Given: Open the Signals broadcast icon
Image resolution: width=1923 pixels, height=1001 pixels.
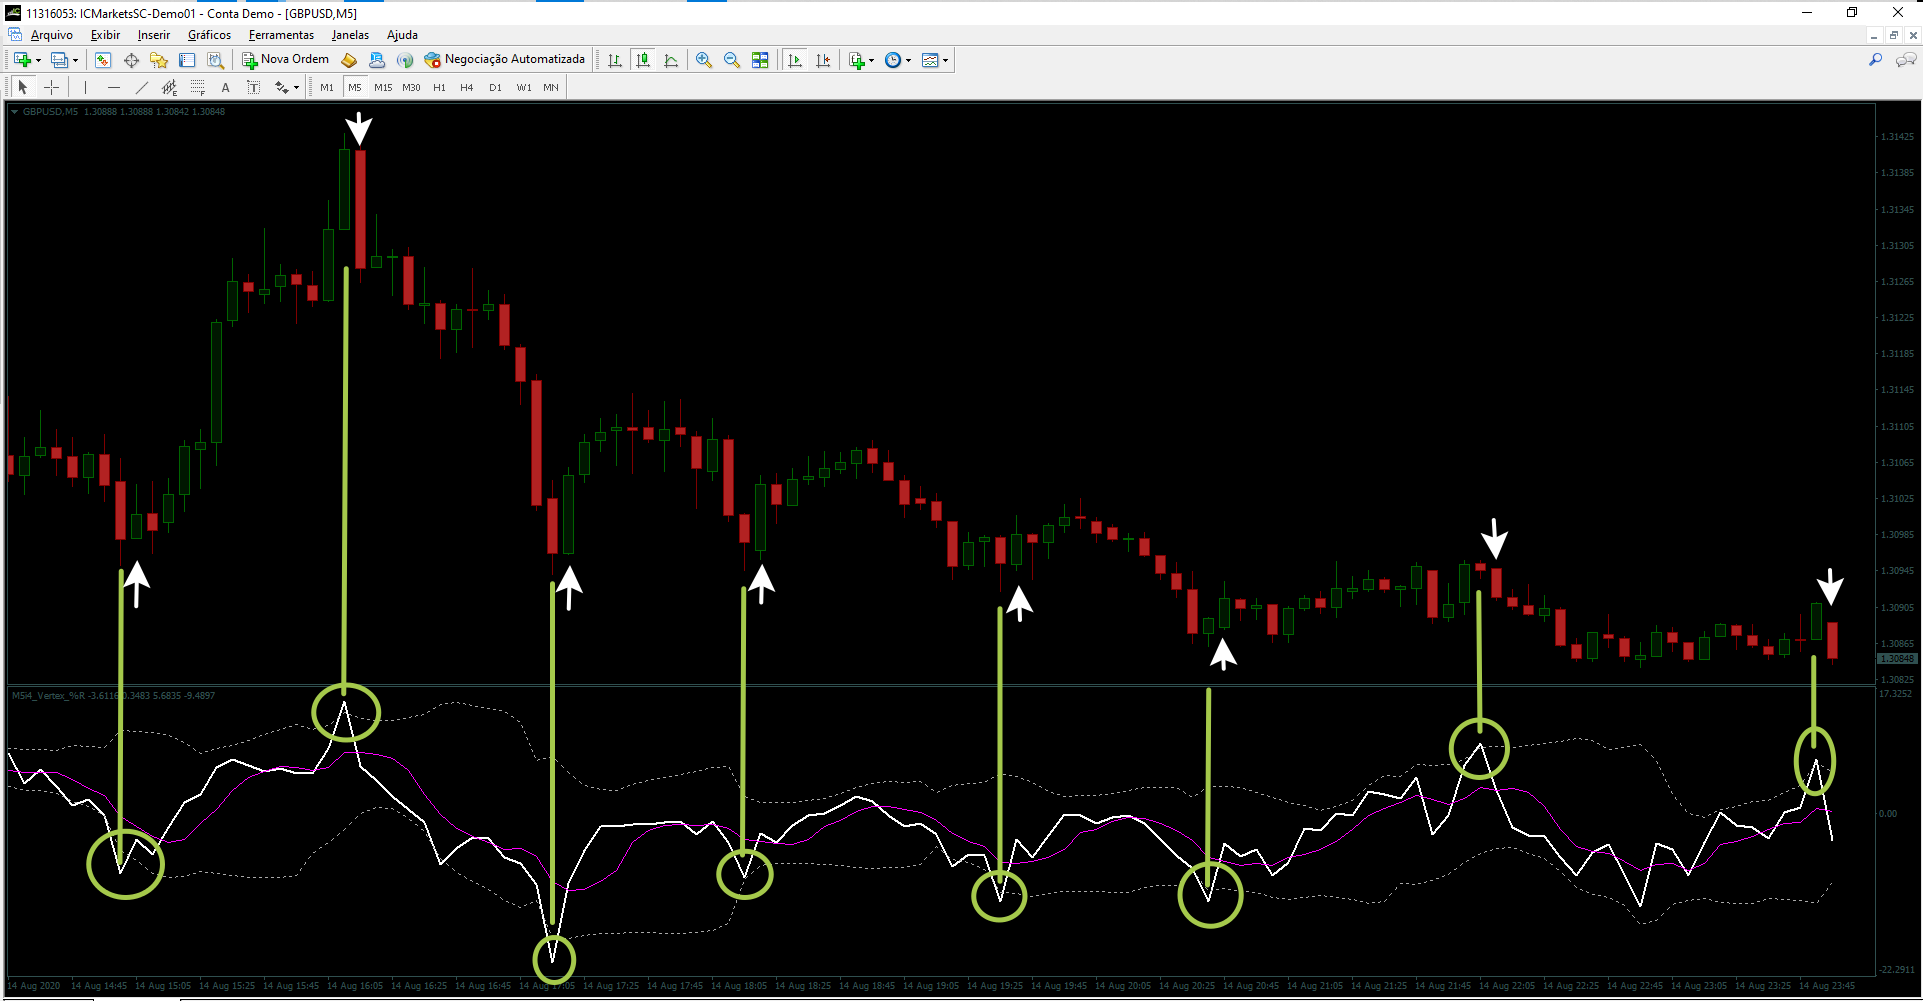Looking at the screenshot, I should tap(405, 60).
